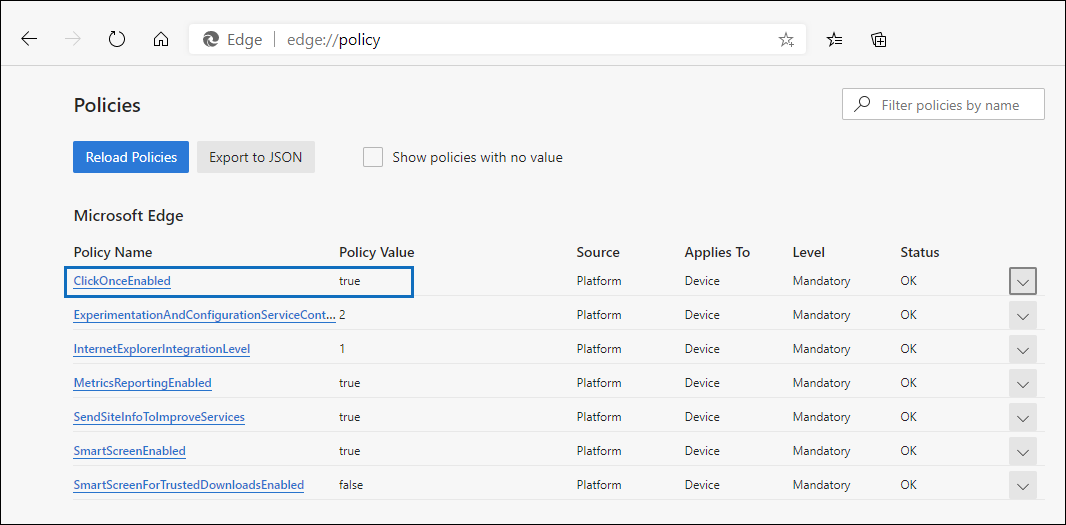Open SmartScreenForTrustedDownloadsEnabled link
1066x525 pixels.
[189, 485]
